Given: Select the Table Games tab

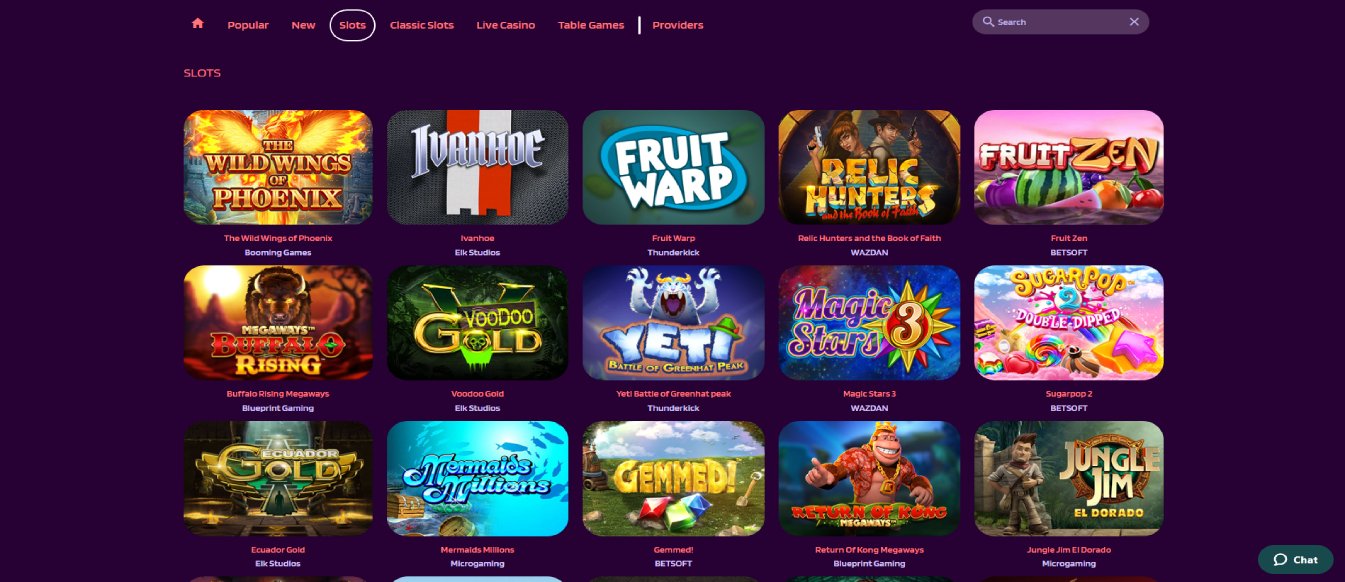Looking at the screenshot, I should [591, 25].
